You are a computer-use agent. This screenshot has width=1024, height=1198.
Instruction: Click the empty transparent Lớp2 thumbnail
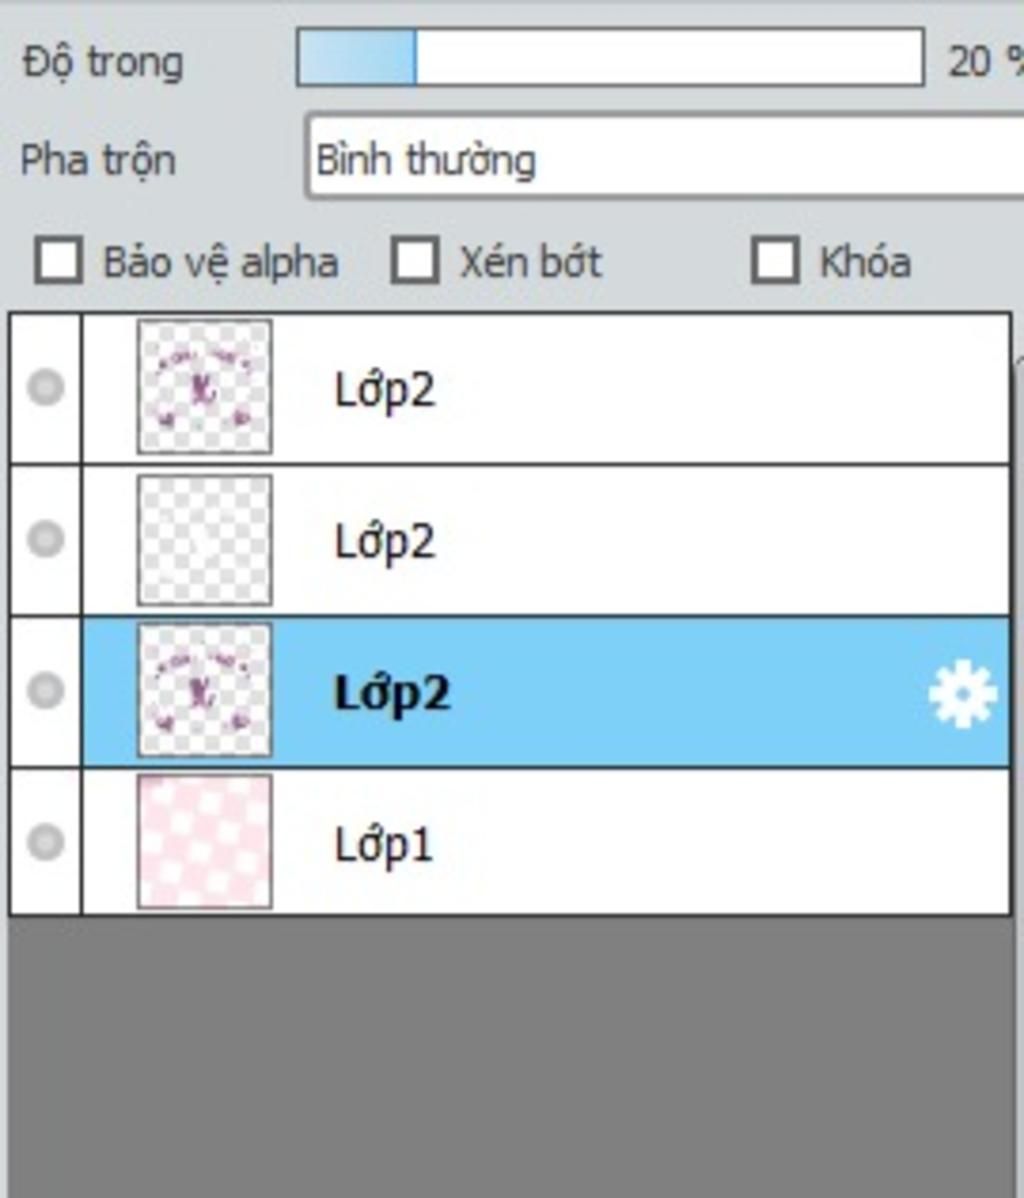point(205,539)
